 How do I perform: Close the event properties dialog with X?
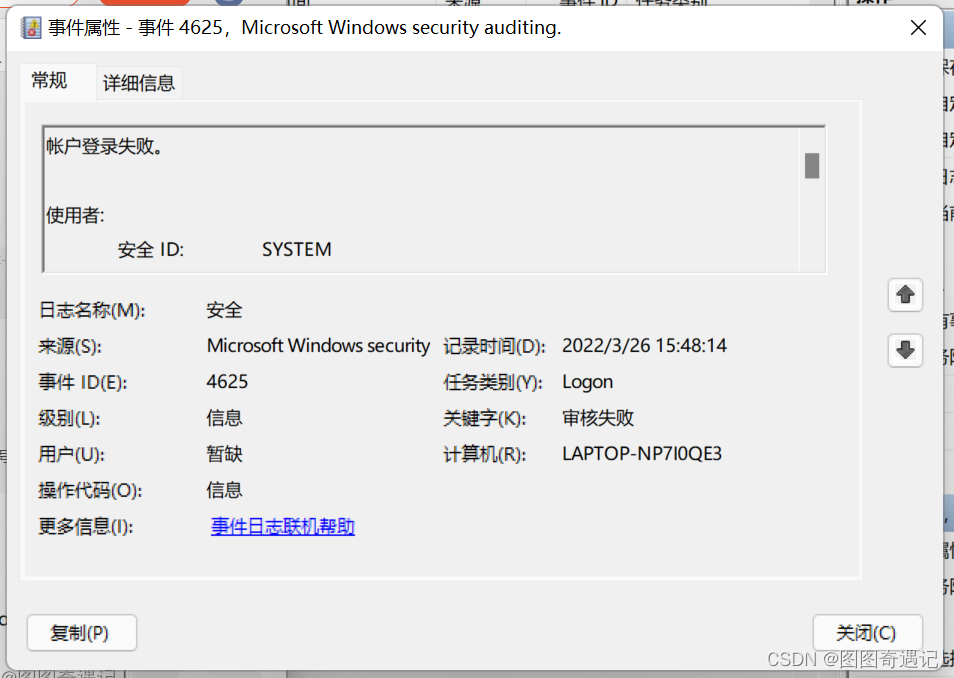[x=918, y=28]
